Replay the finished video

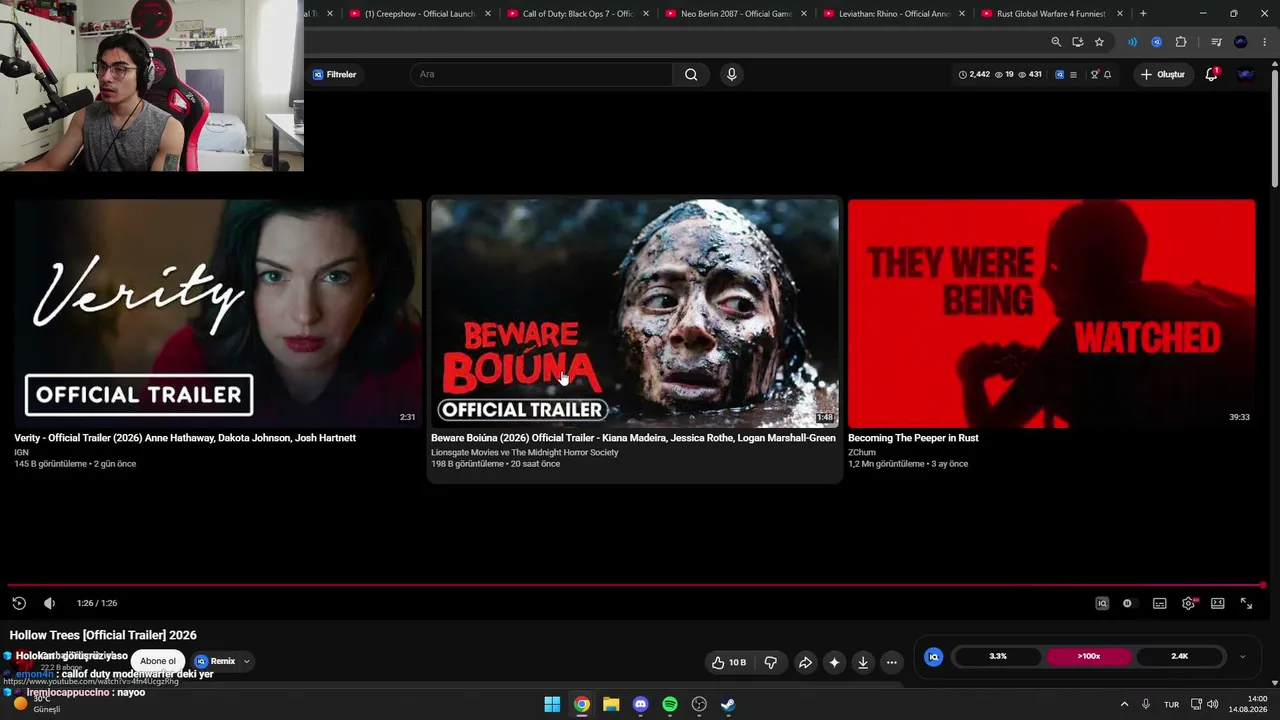coord(19,603)
